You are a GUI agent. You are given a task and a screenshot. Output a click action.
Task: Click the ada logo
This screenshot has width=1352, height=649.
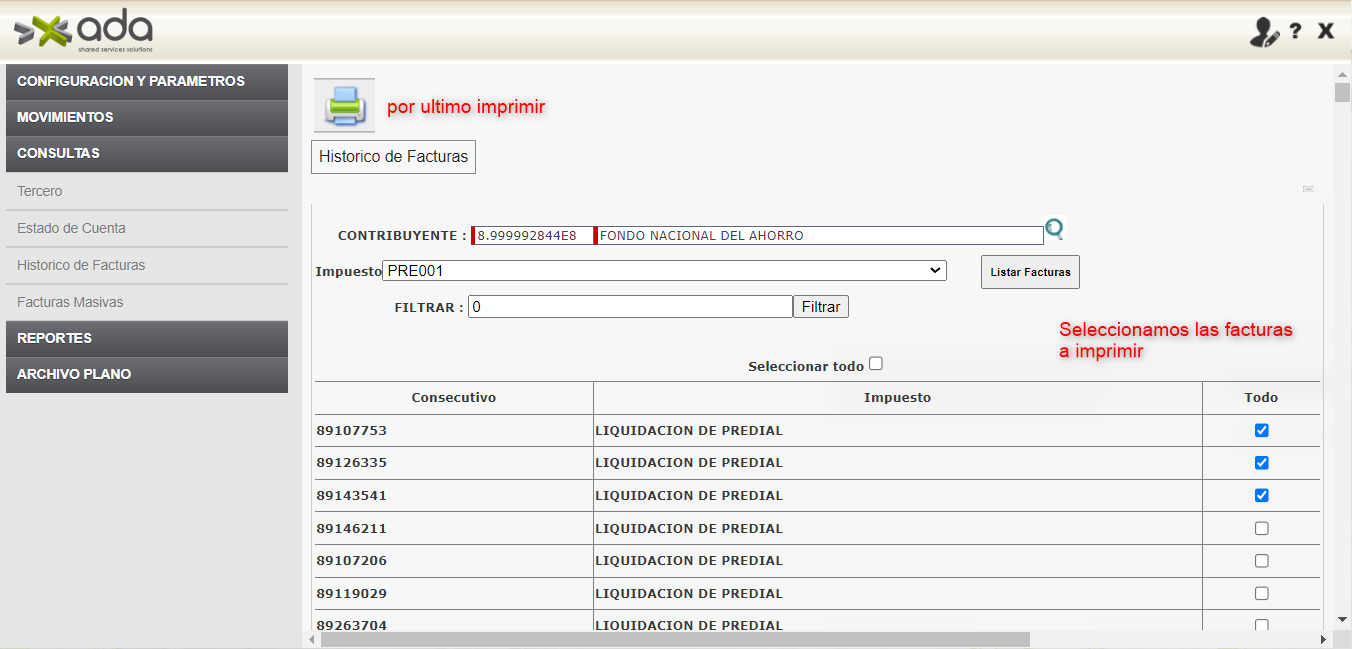click(84, 31)
